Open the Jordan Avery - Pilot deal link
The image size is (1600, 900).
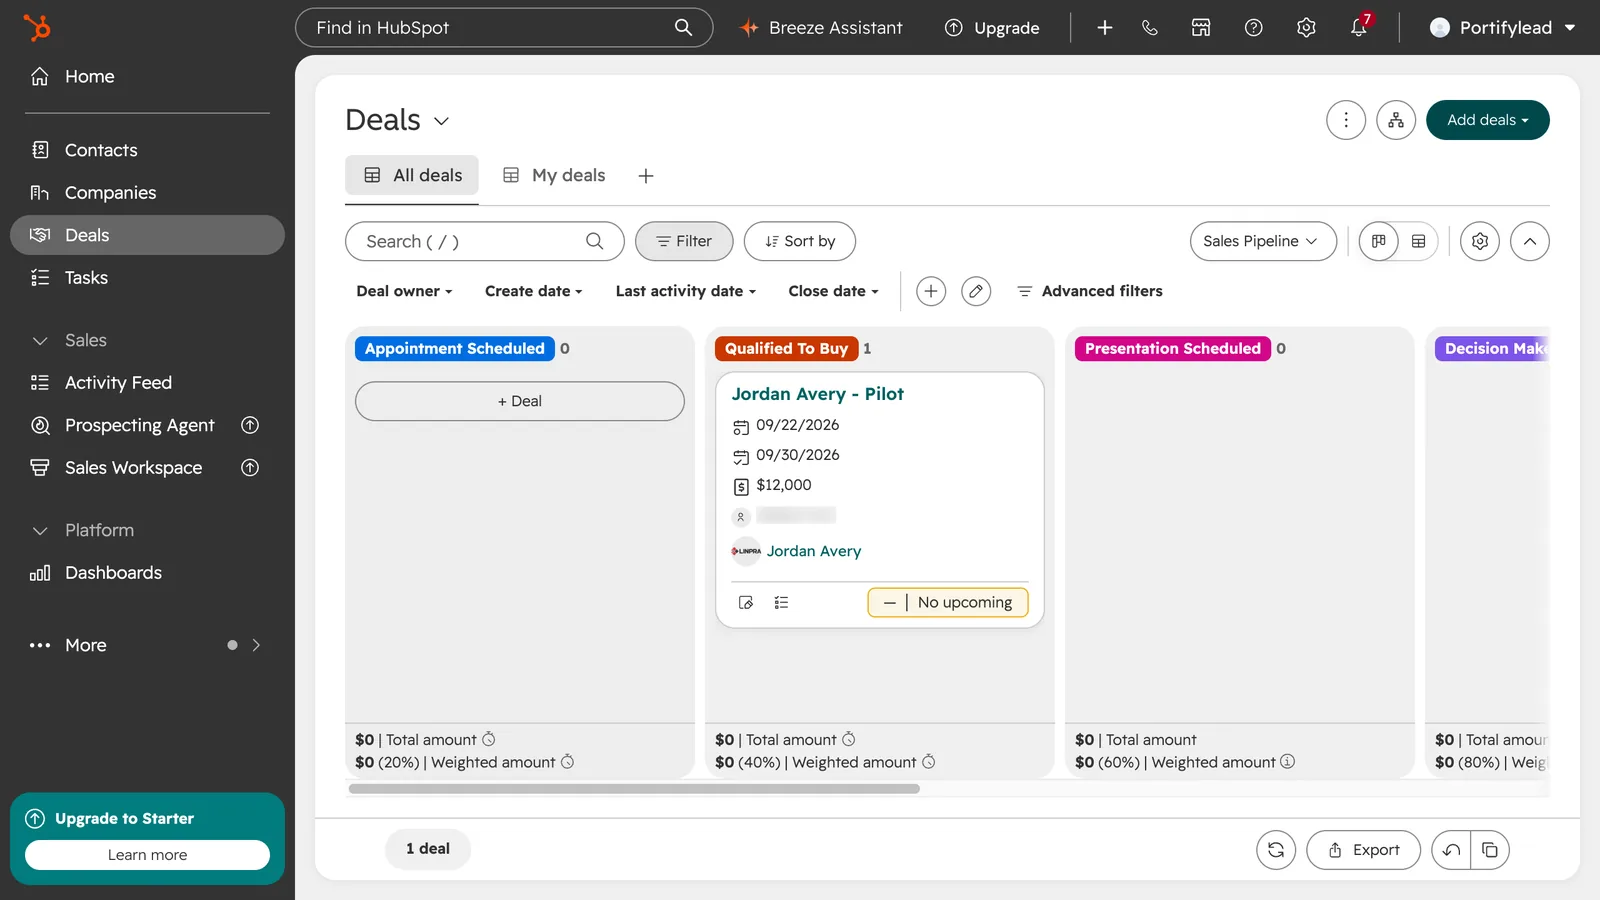tap(817, 394)
